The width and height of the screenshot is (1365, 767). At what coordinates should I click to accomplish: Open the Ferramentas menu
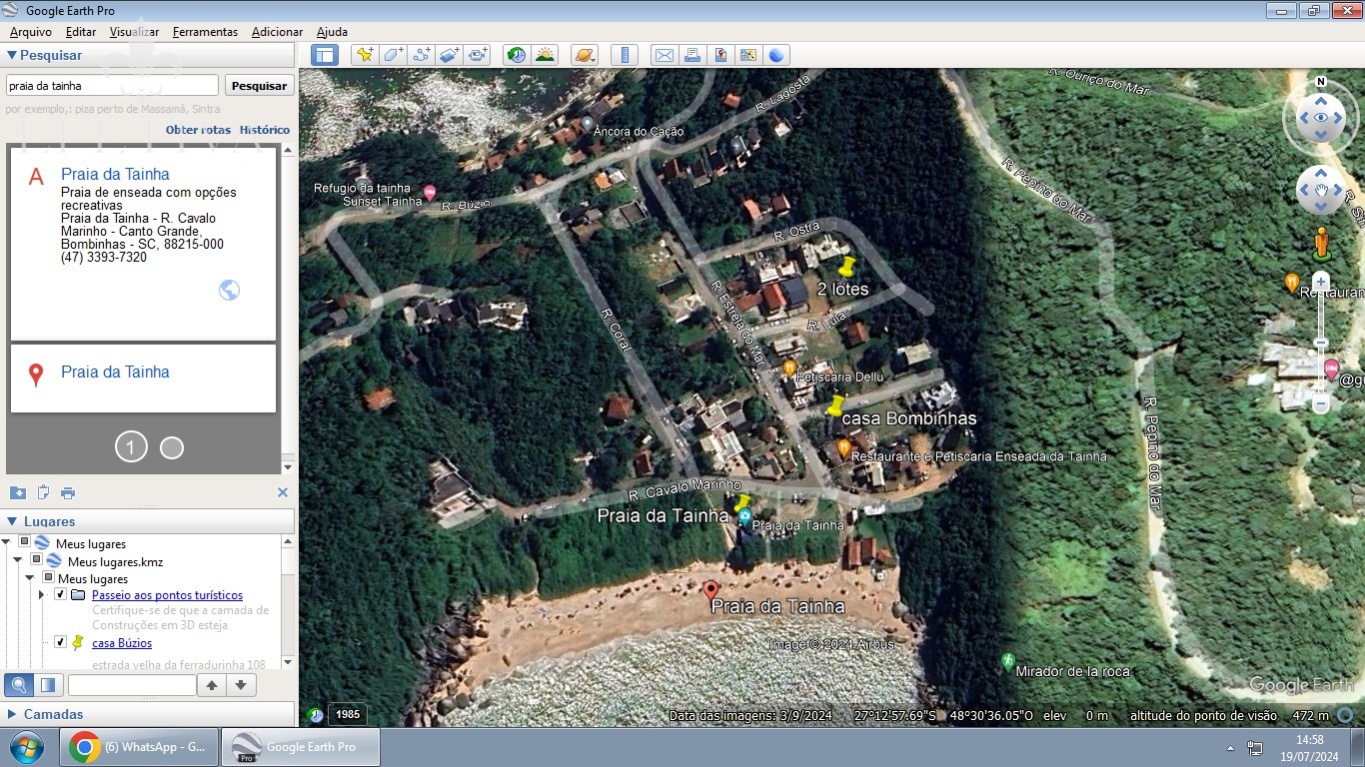click(205, 32)
